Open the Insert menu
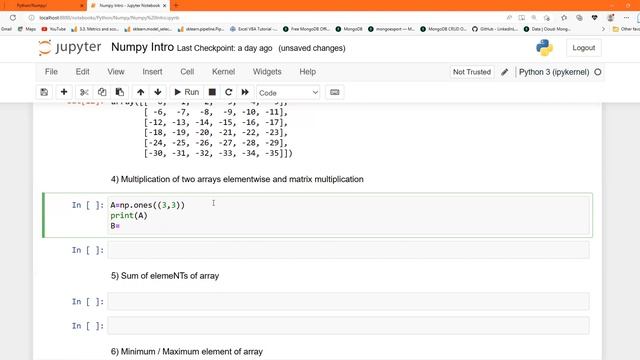 coord(152,72)
